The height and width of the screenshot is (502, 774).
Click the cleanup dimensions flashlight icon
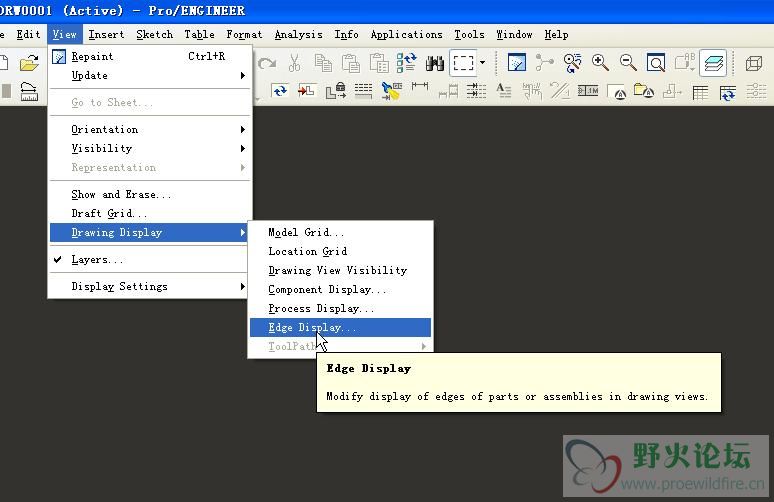[392, 91]
